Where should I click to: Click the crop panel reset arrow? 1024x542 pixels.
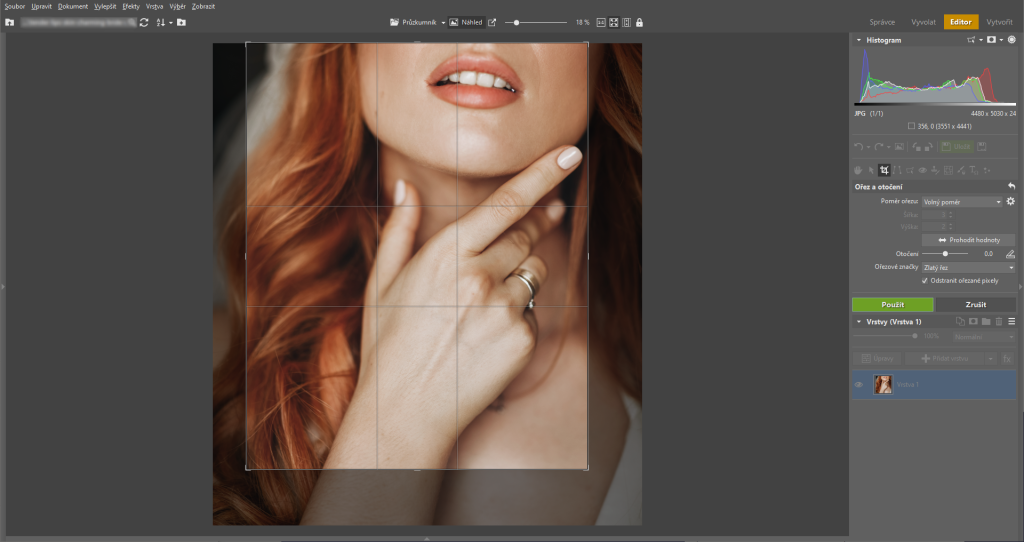click(1012, 186)
